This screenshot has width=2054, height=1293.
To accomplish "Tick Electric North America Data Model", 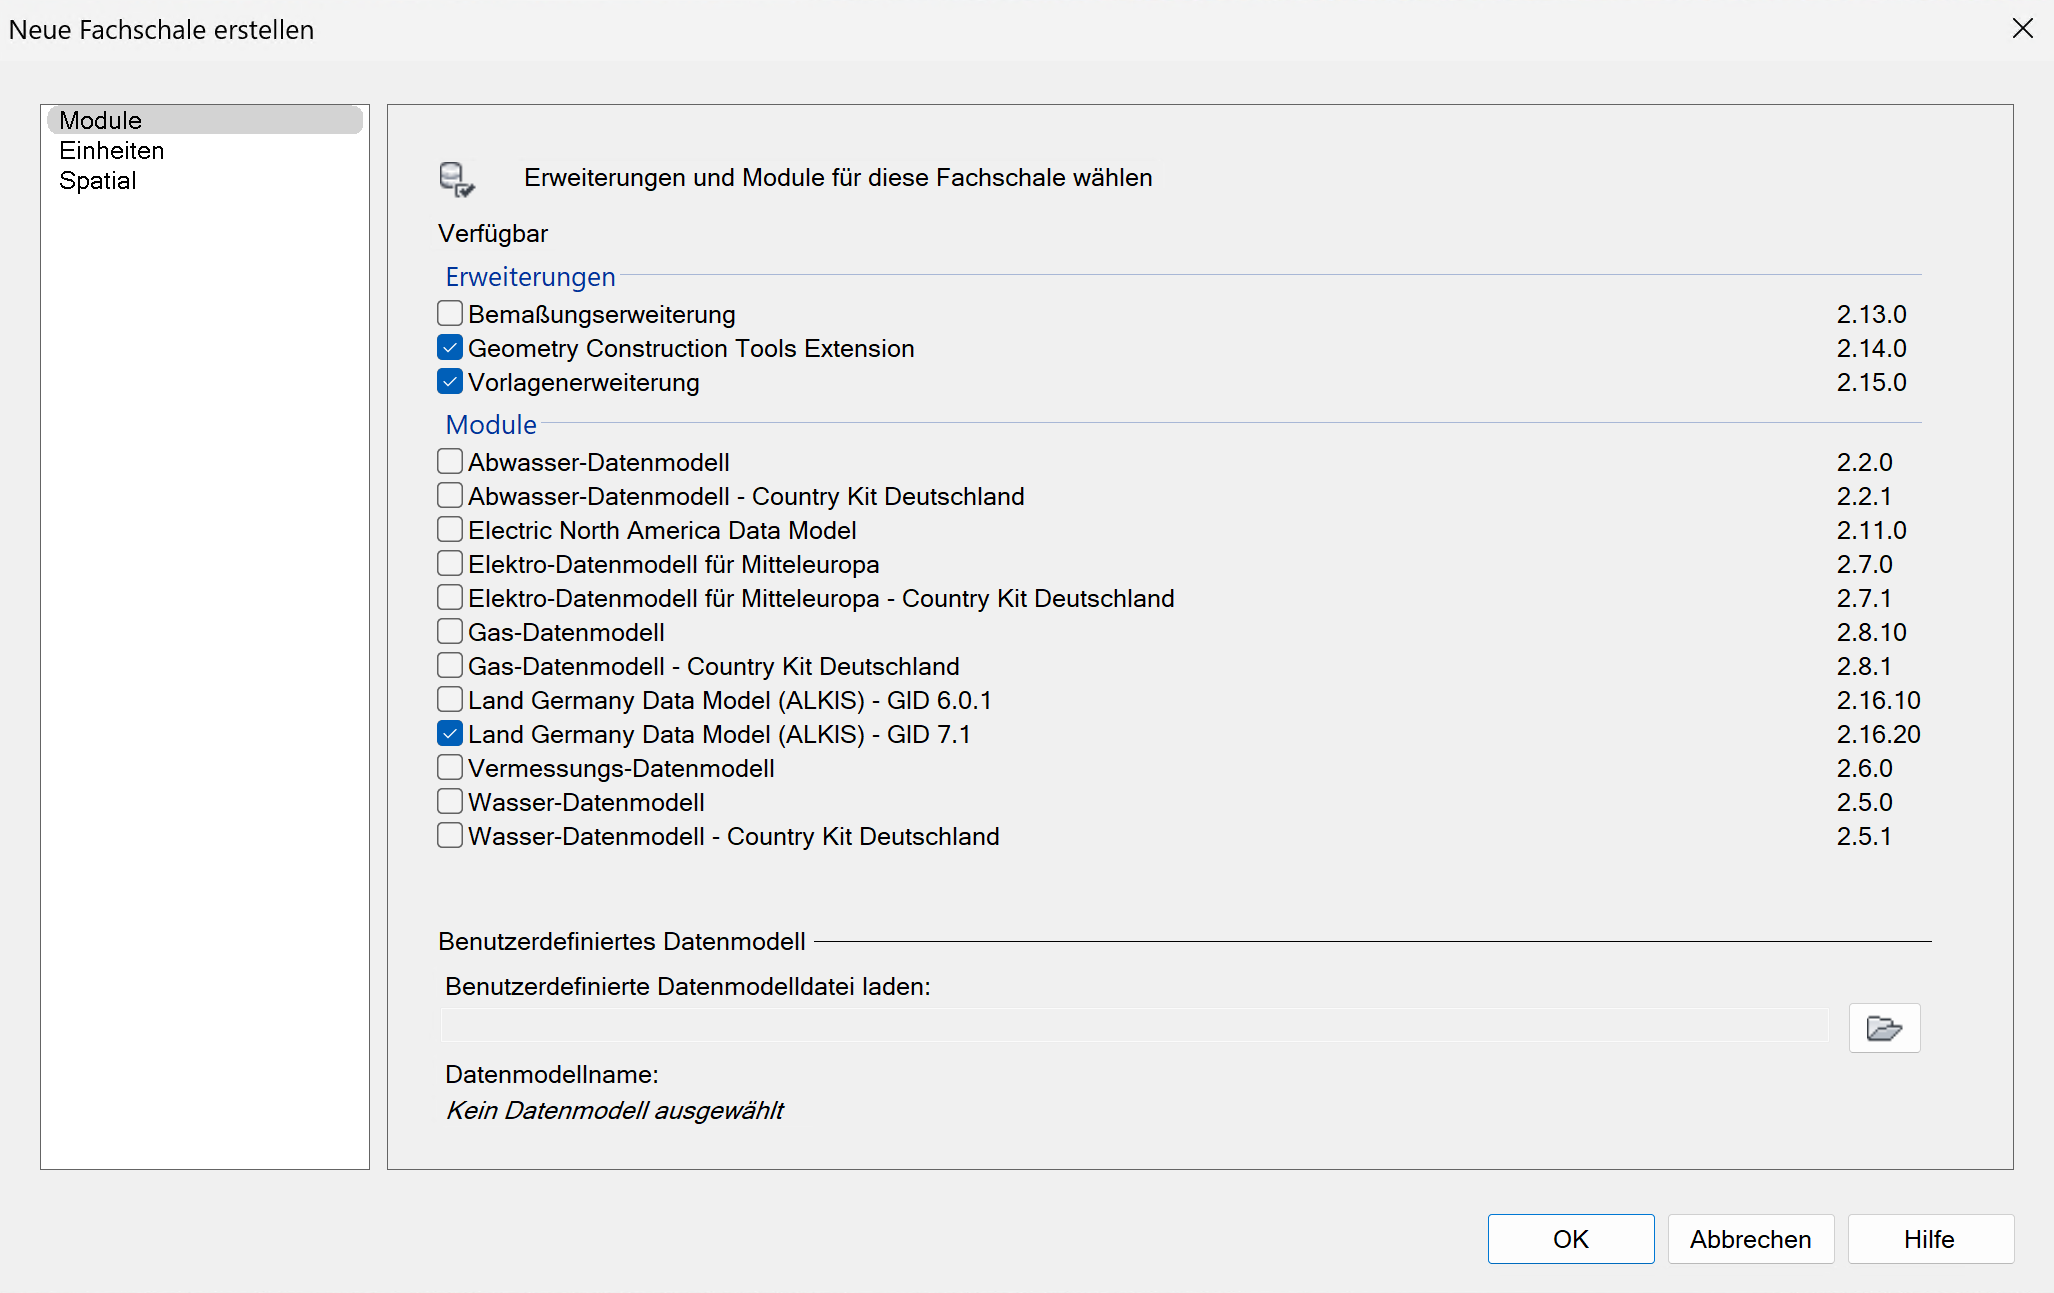I will [x=450, y=530].
